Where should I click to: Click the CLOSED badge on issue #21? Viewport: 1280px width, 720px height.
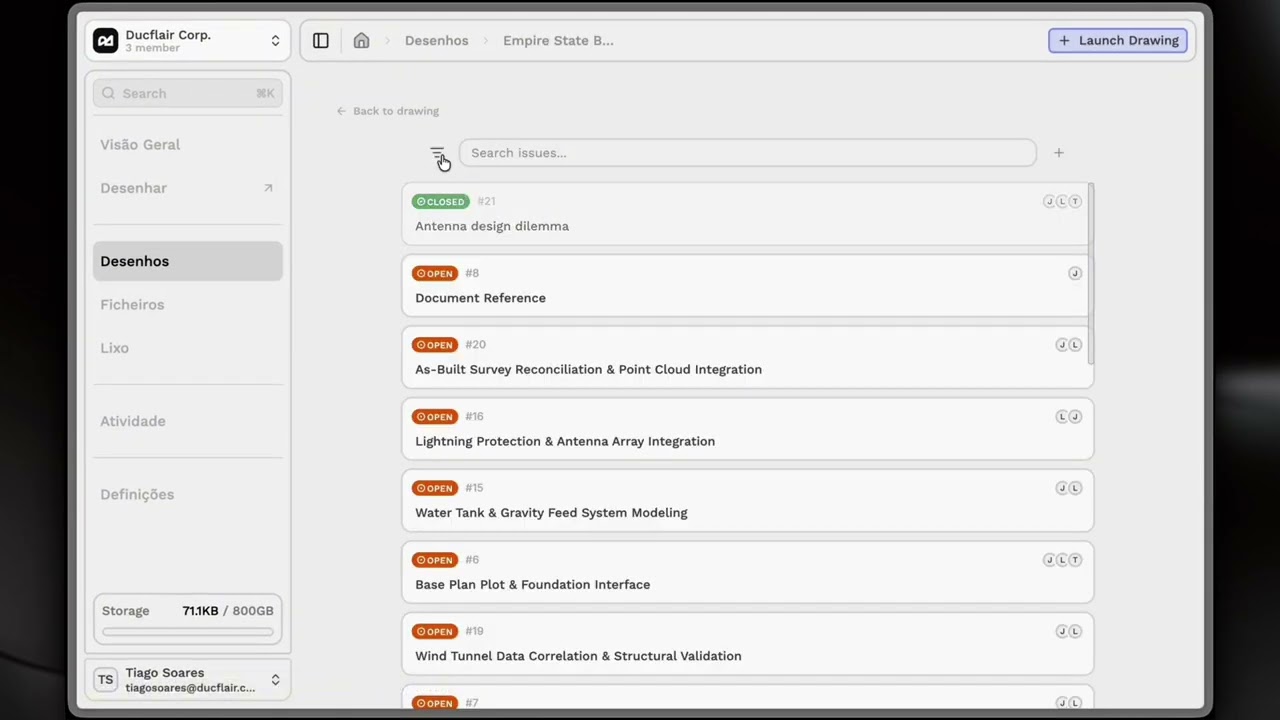tap(440, 202)
